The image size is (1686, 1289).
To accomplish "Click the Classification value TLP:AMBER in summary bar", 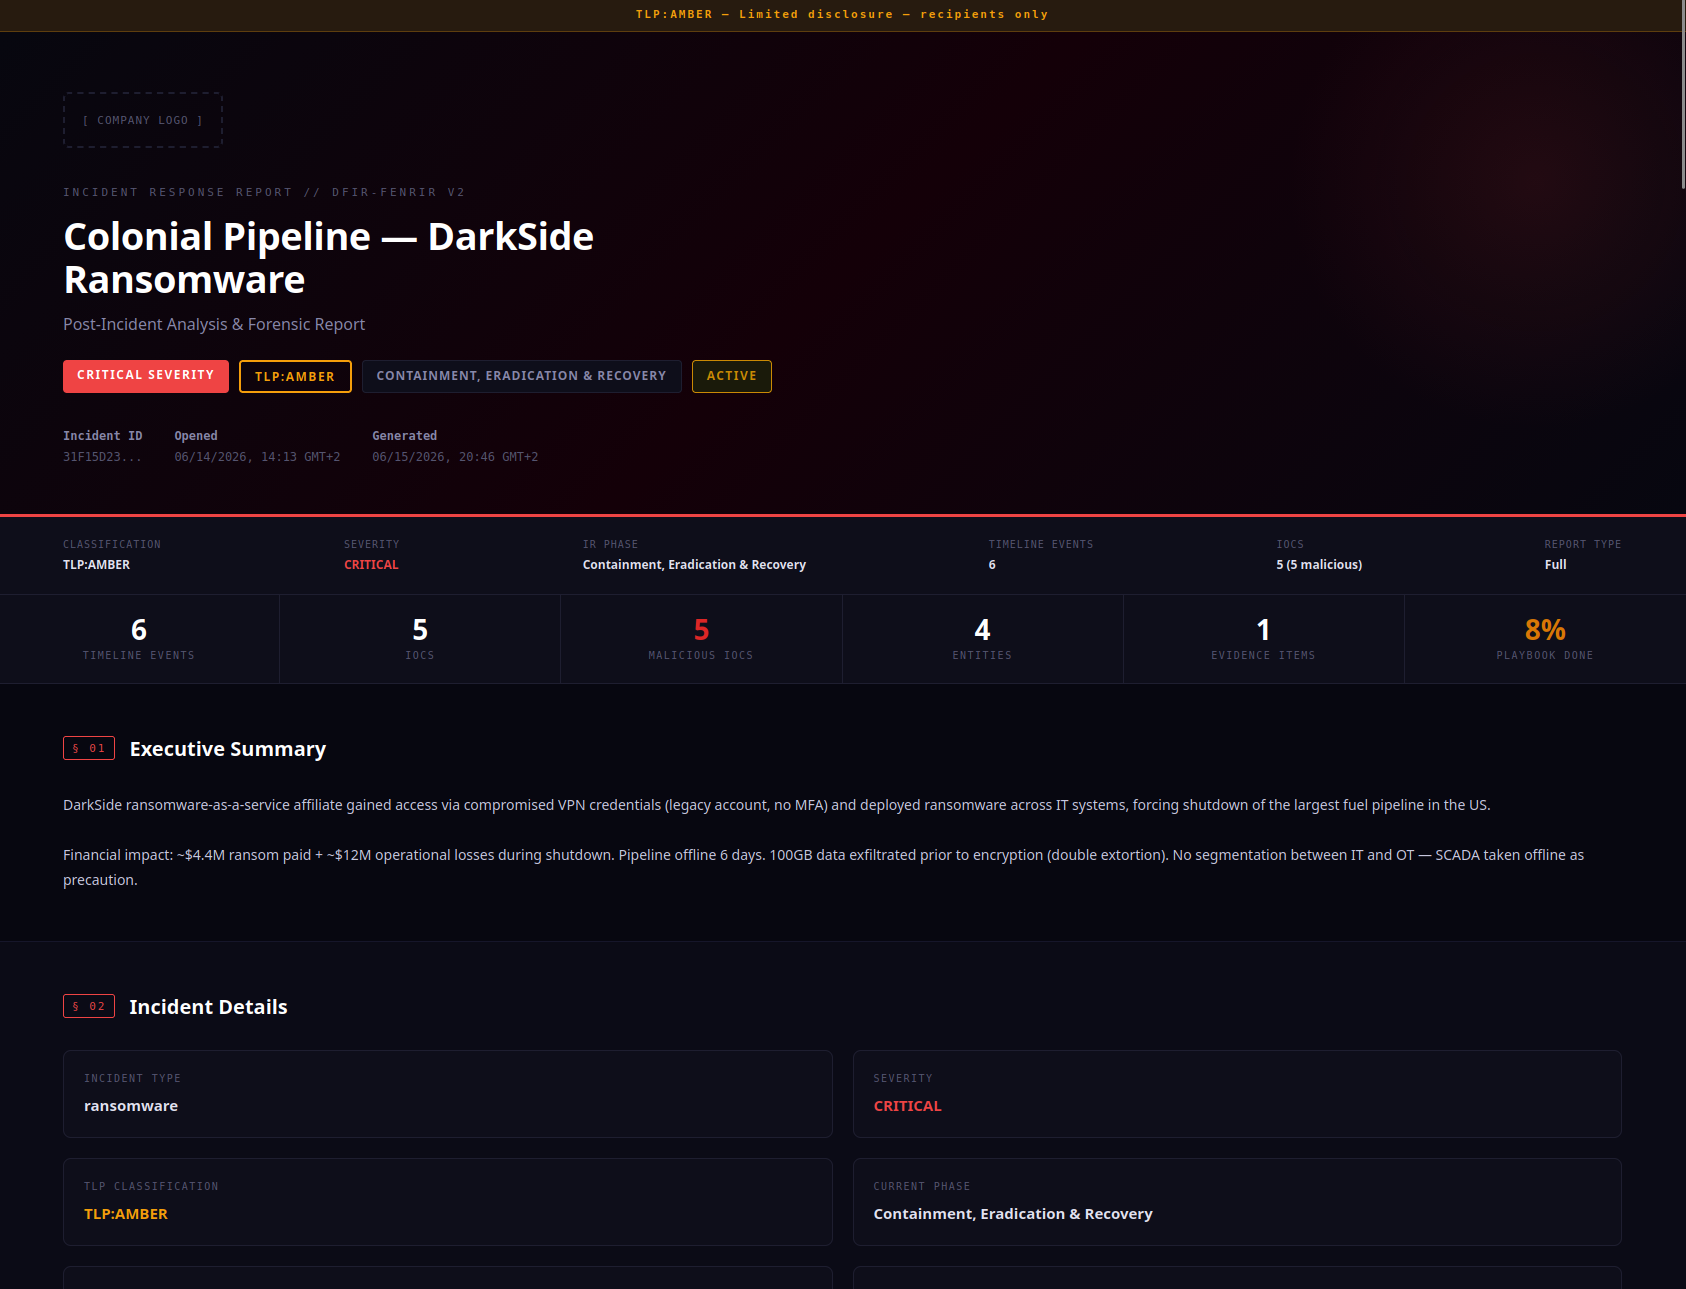I will click(x=97, y=565).
